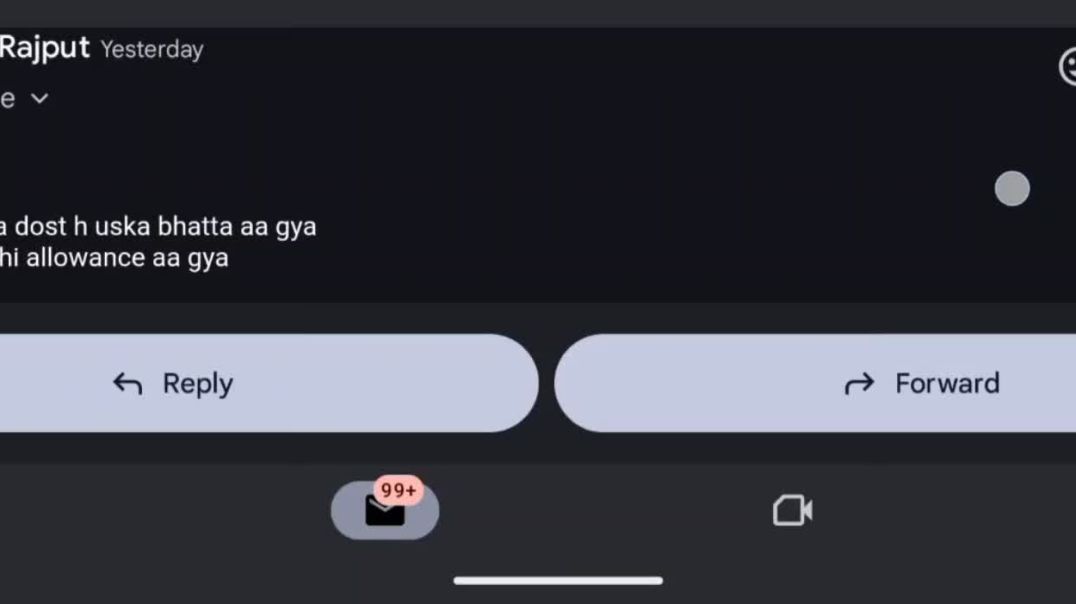Image resolution: width=1076 pixels, height=604 pixels.
Task: Tap the blank bottom bar left of Mail
Action: click(x=150, y=512)
